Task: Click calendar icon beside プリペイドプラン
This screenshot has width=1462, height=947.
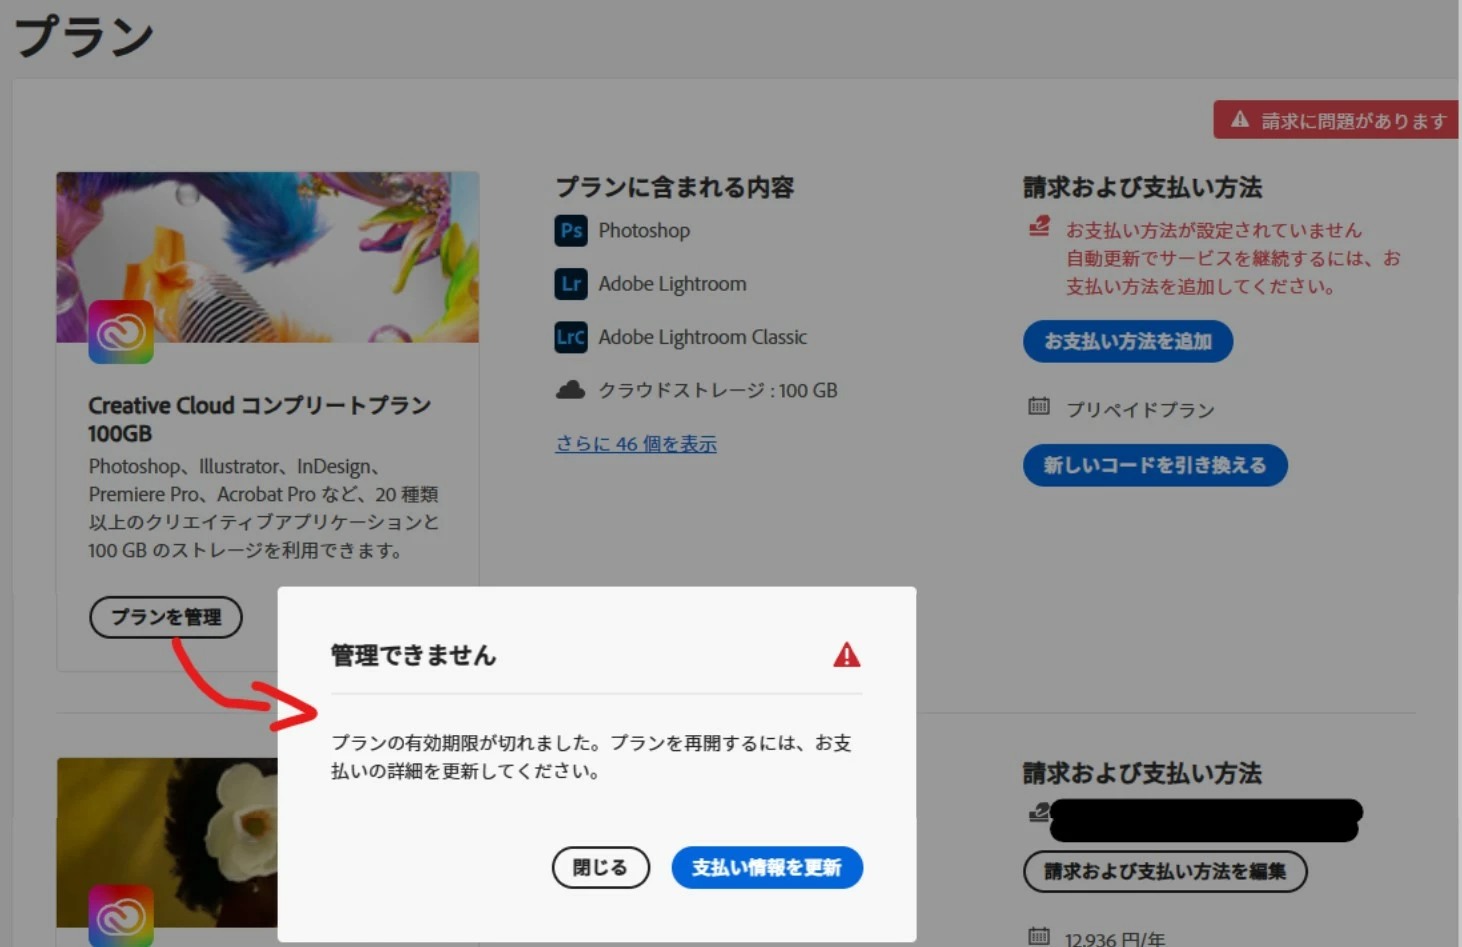Action: pyautogui.click(x=1039, y=406)
